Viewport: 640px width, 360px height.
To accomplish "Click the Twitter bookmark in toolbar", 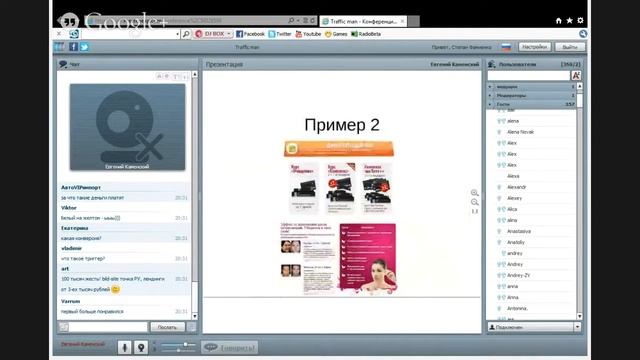I will [280, 34].
